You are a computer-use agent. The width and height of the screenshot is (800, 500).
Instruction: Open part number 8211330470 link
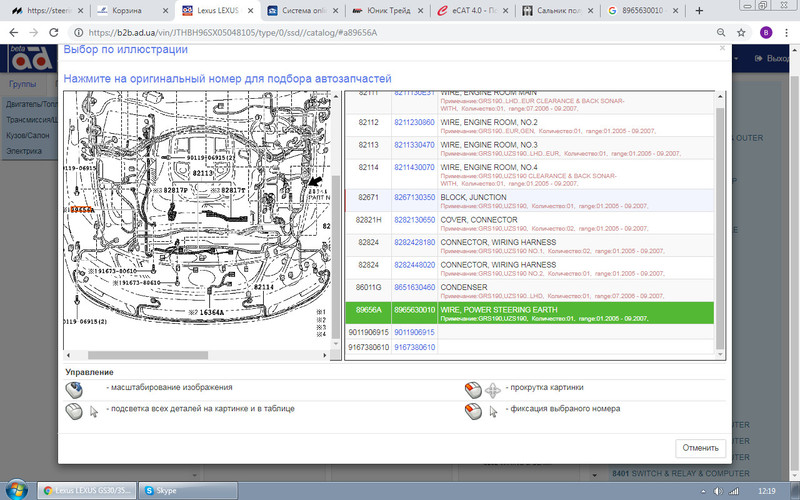(x=414, y=145)
